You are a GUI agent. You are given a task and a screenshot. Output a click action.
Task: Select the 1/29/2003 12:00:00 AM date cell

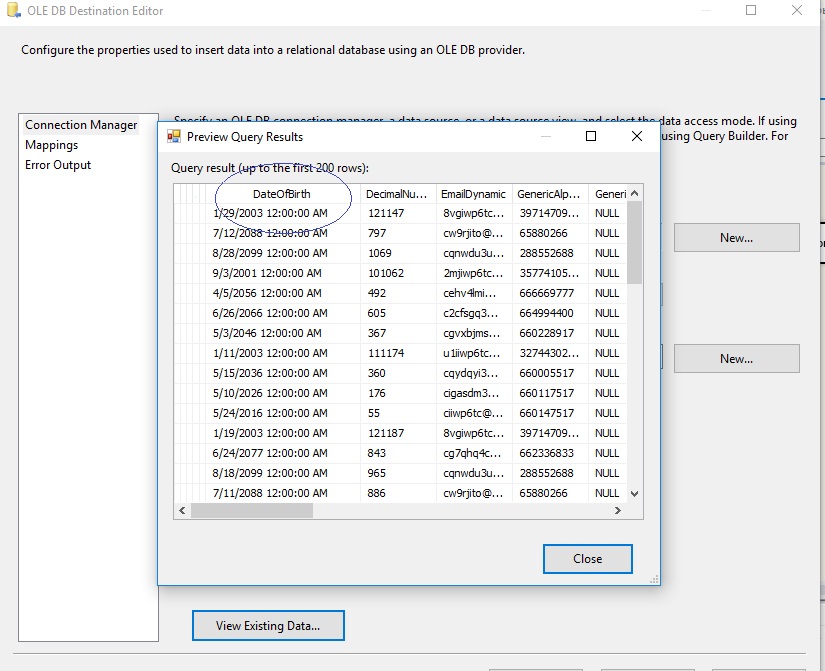[283, 213]
